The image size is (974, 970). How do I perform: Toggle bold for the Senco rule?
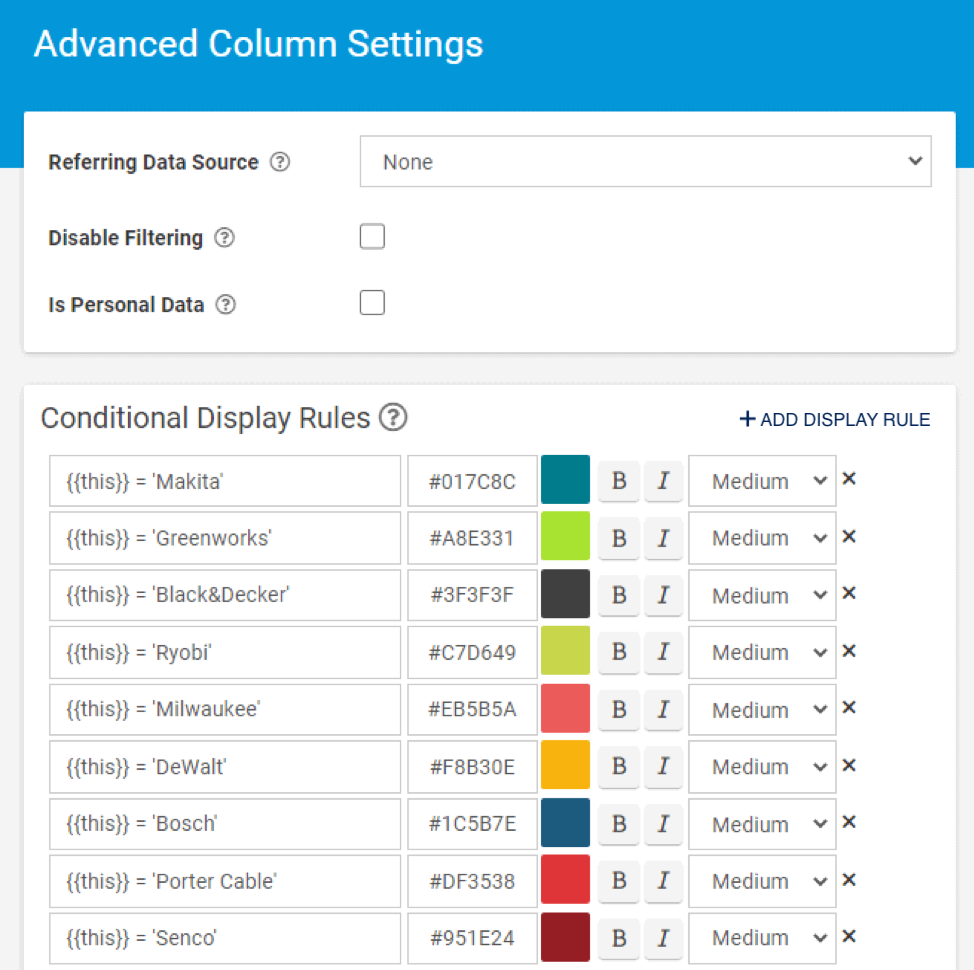(x=619, y=938)
